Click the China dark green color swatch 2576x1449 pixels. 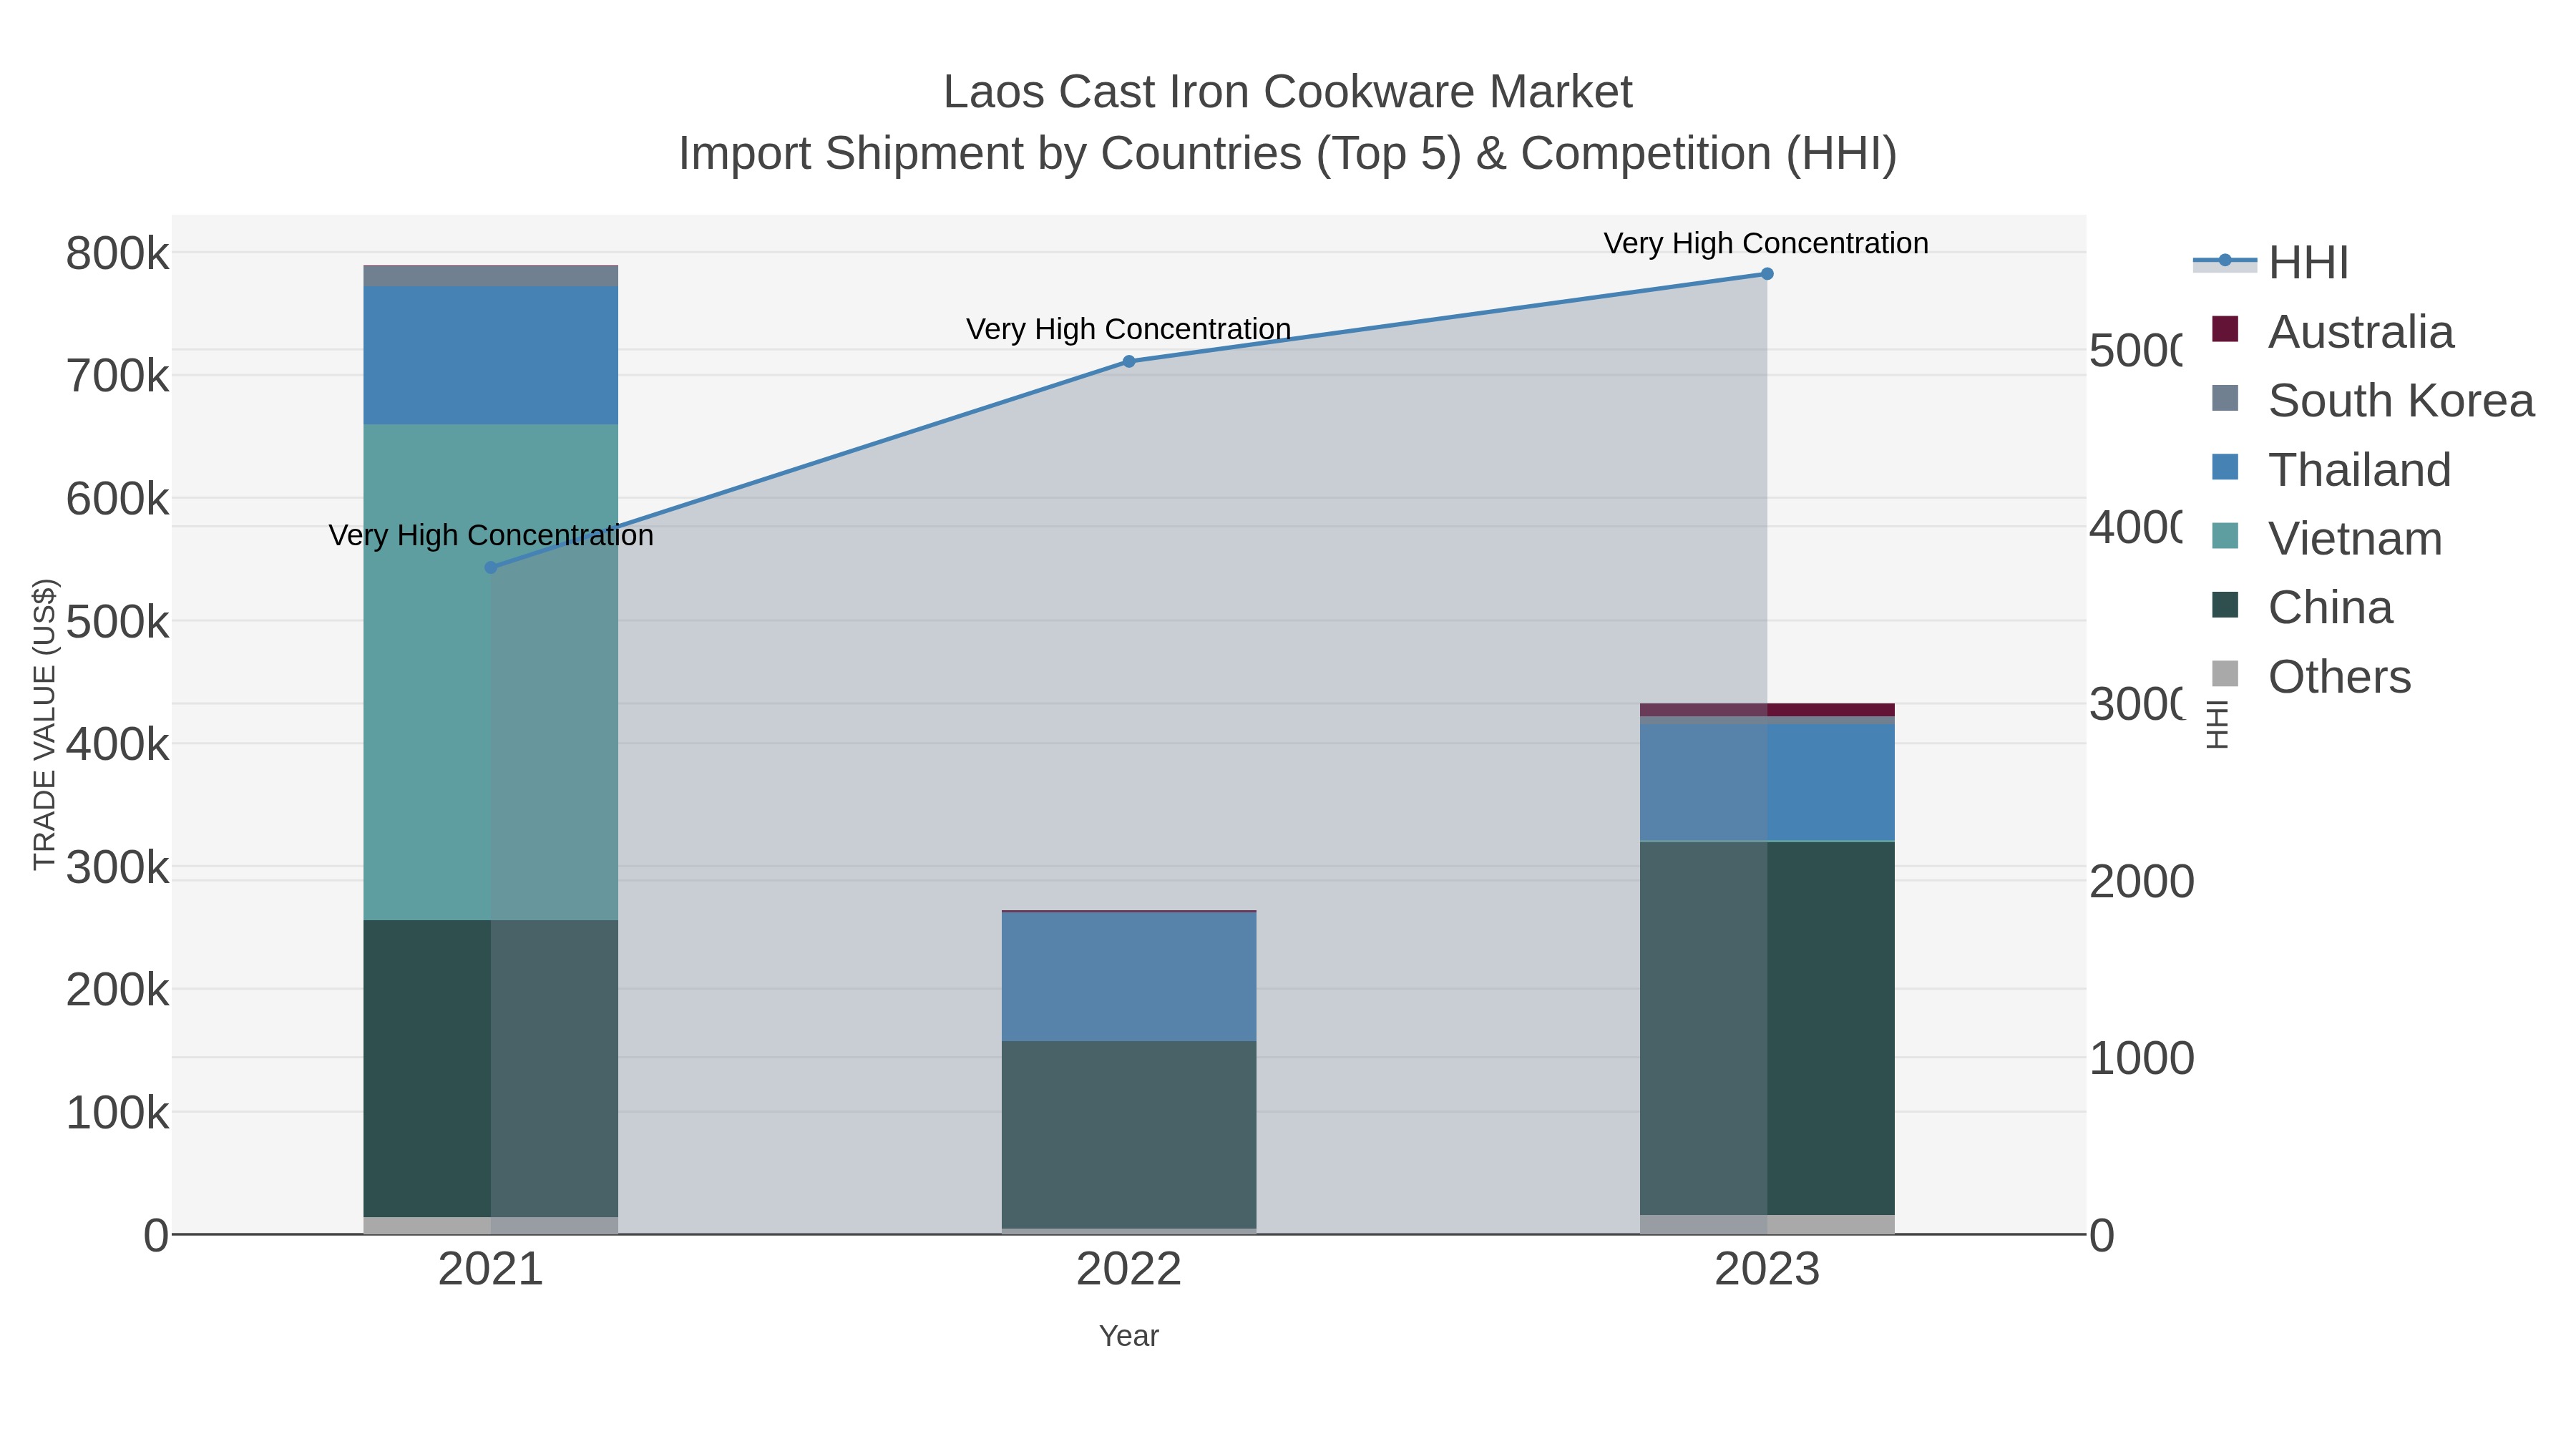[2225, 605]
